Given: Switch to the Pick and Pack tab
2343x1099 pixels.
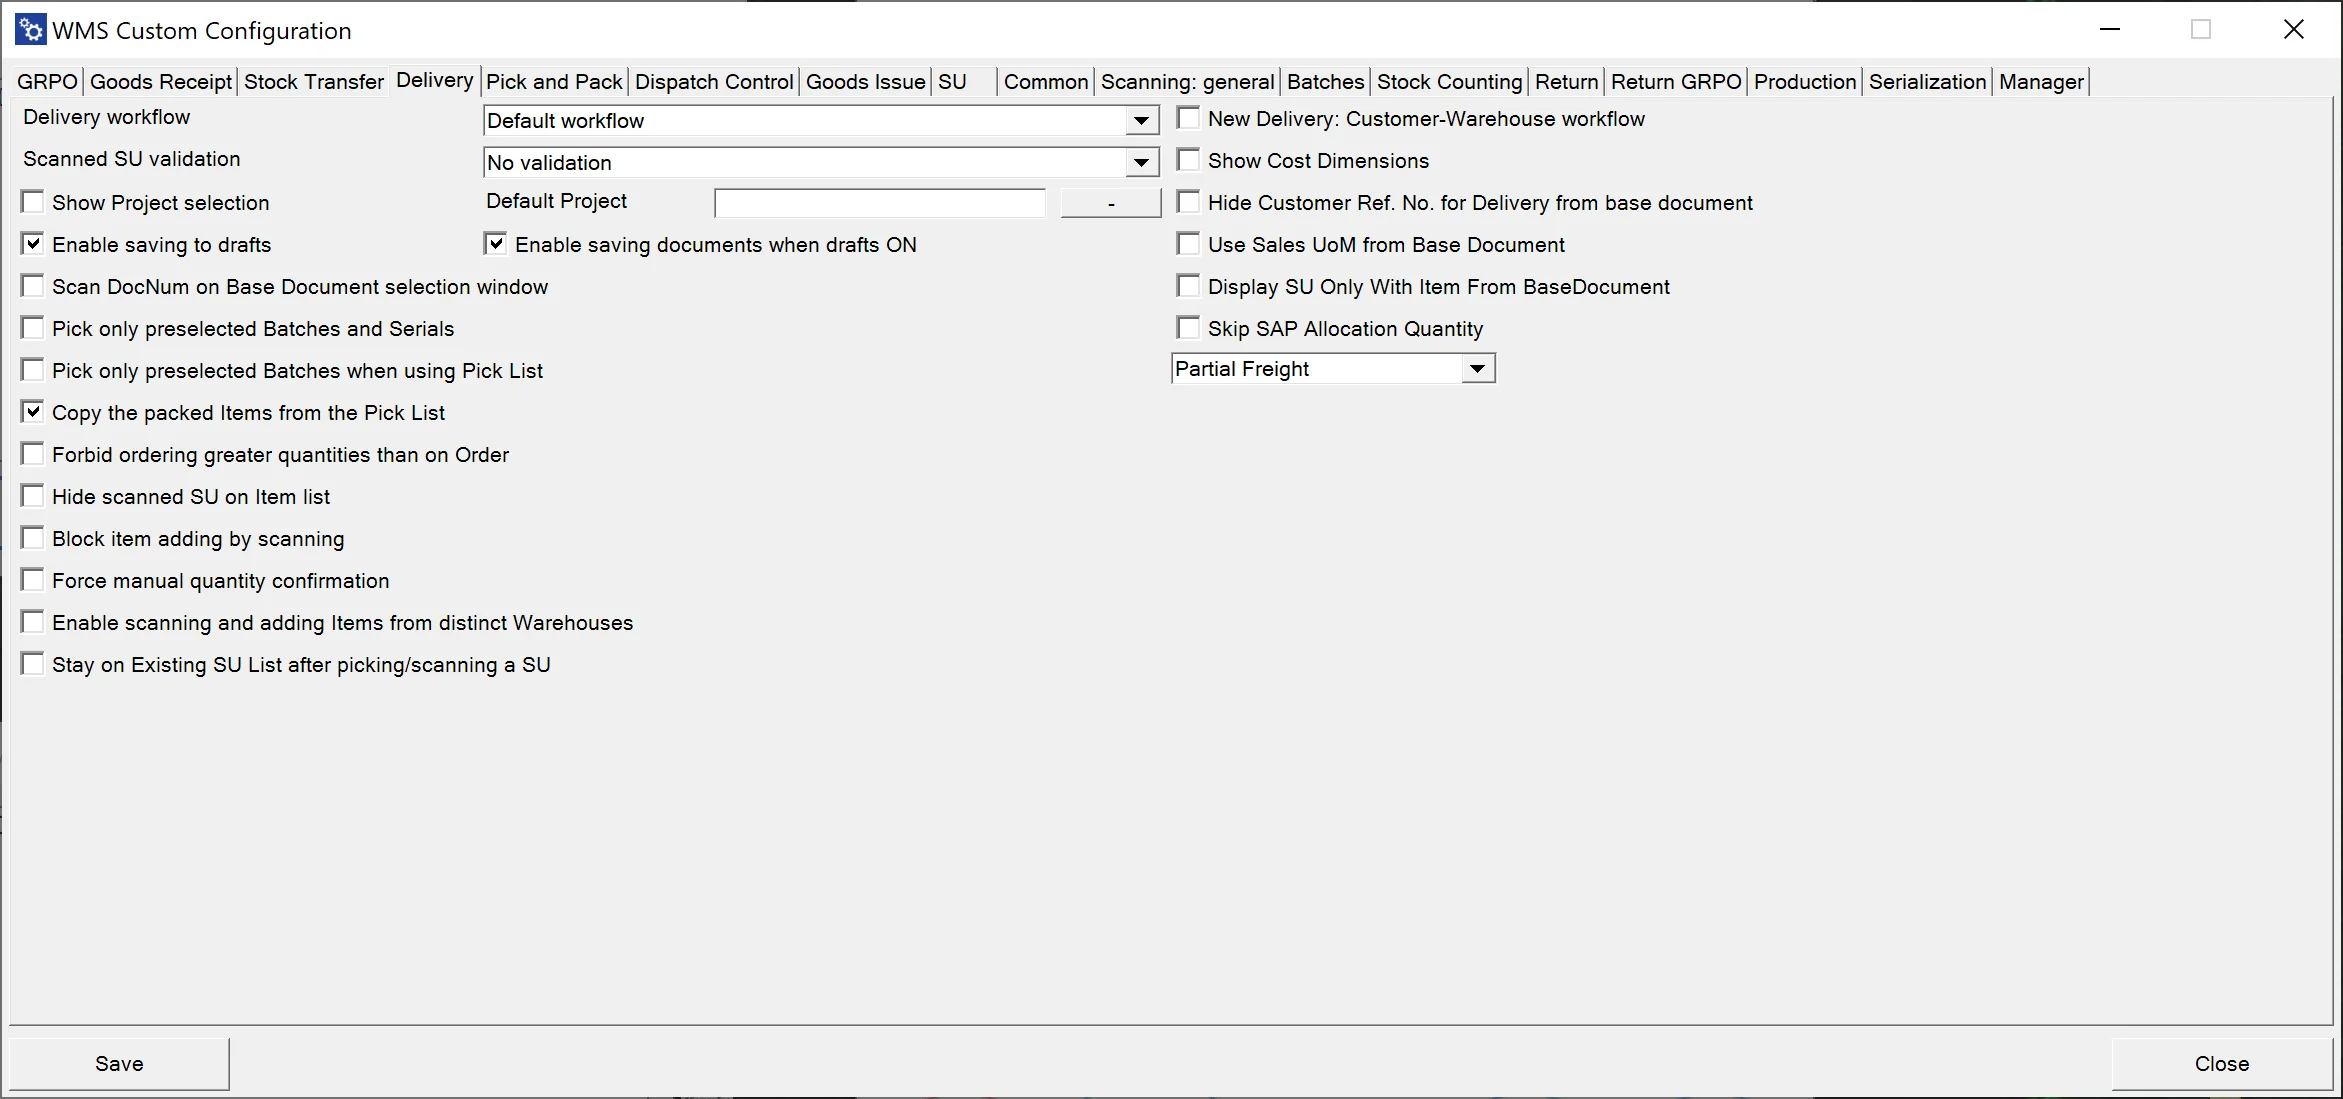Looking at the screenshot, I should point(554,82).
